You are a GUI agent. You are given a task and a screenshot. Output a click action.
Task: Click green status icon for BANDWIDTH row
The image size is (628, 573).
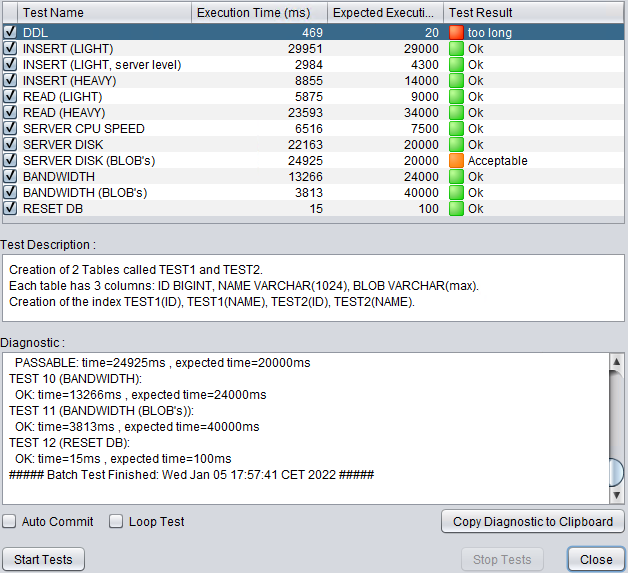coord(456,176)
